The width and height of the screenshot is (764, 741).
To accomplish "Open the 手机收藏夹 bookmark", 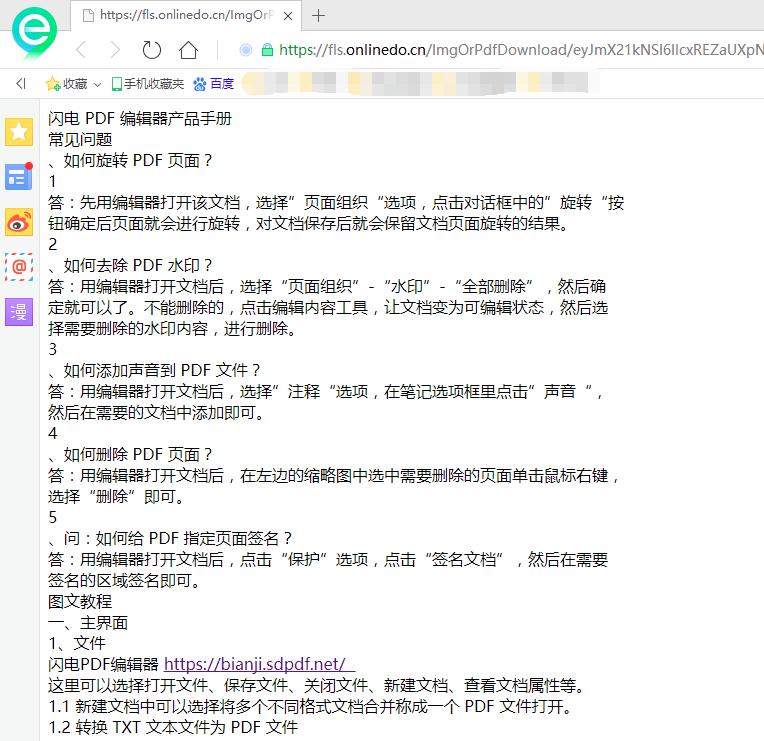I will [x=148, y=84].
